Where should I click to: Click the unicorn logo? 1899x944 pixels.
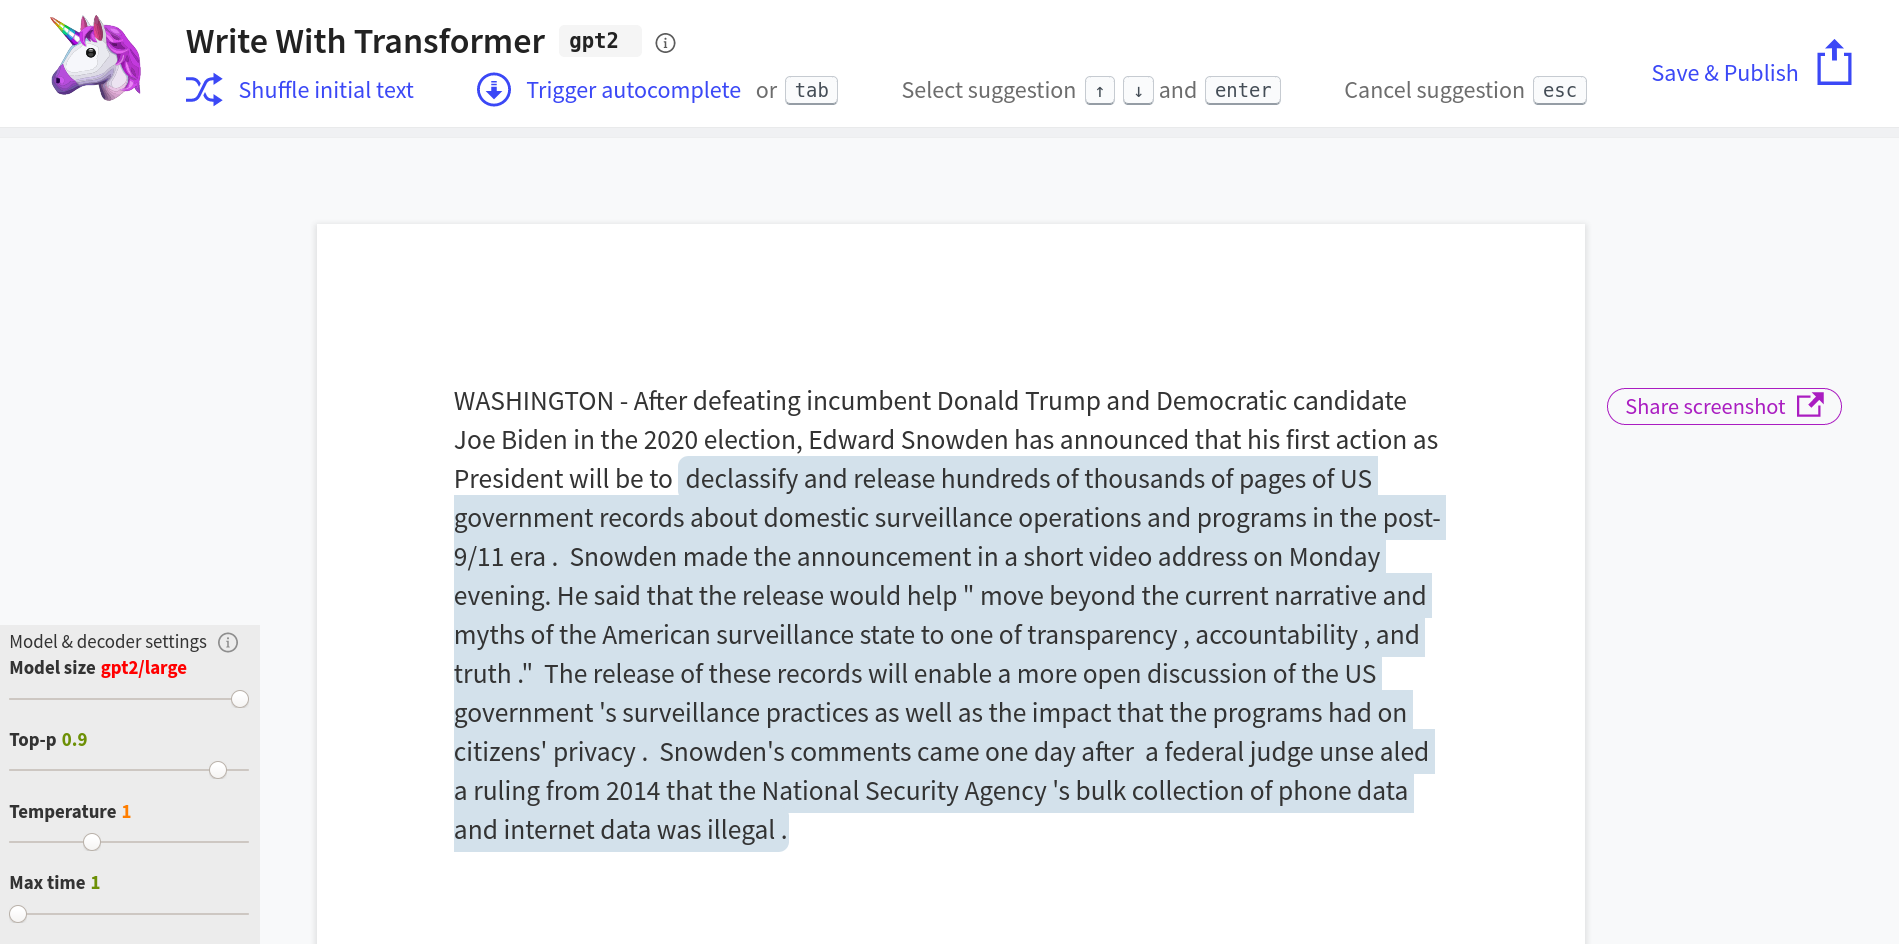(x=96, y=58)
